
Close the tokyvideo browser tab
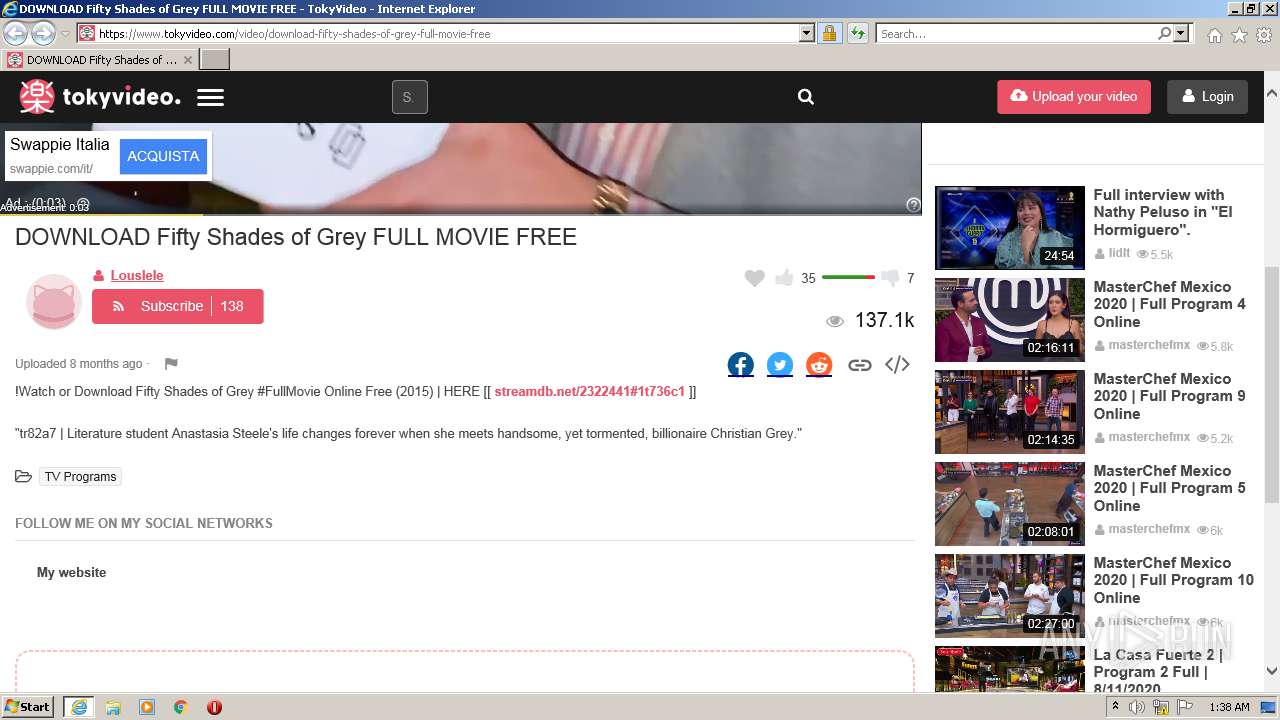point(187,60)
